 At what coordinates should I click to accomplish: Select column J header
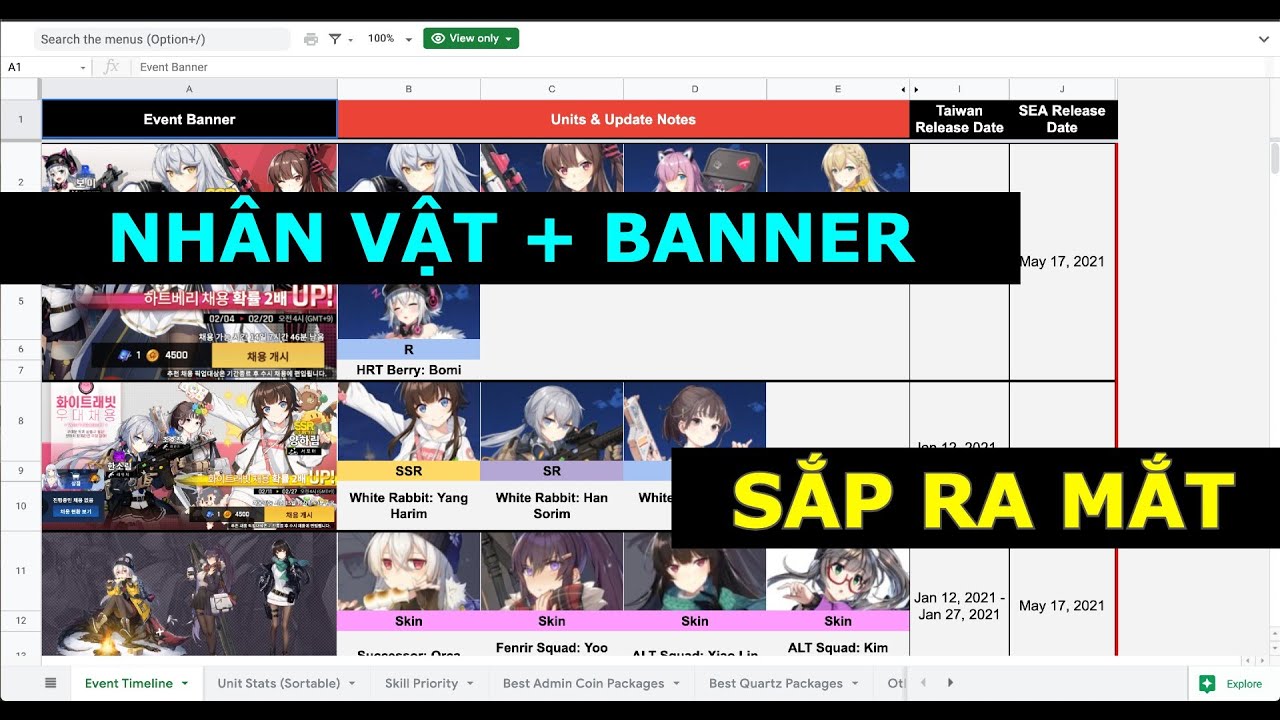tap(1062, 89)
